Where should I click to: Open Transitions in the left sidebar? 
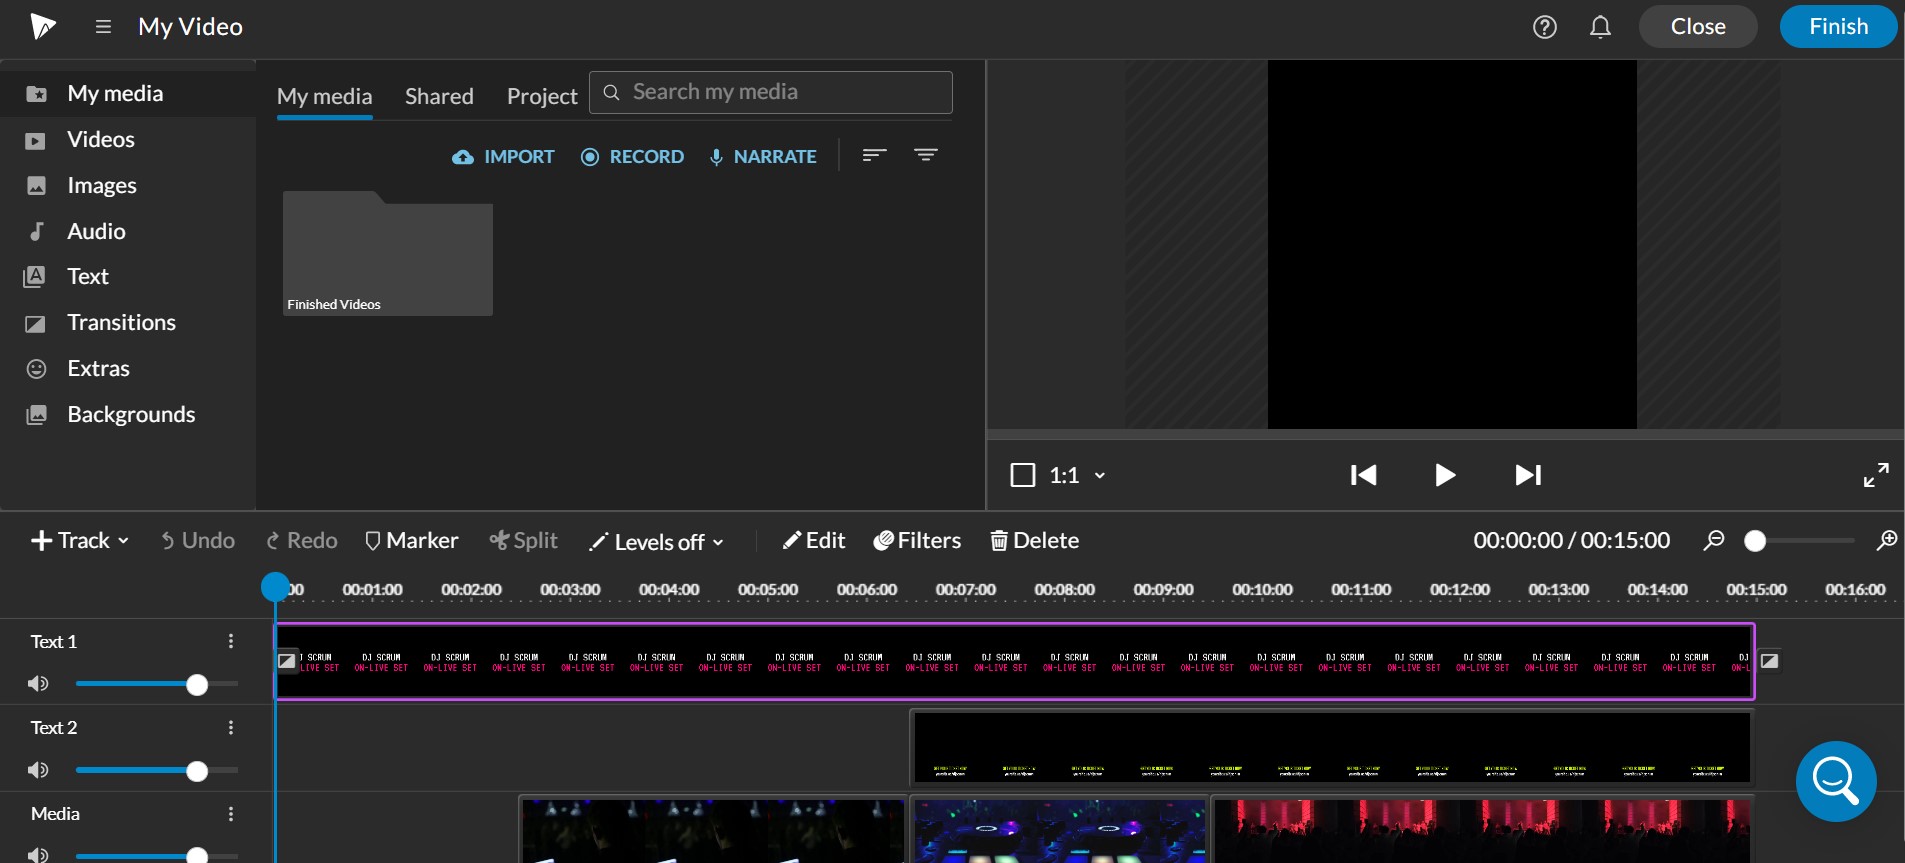point(121,322)
